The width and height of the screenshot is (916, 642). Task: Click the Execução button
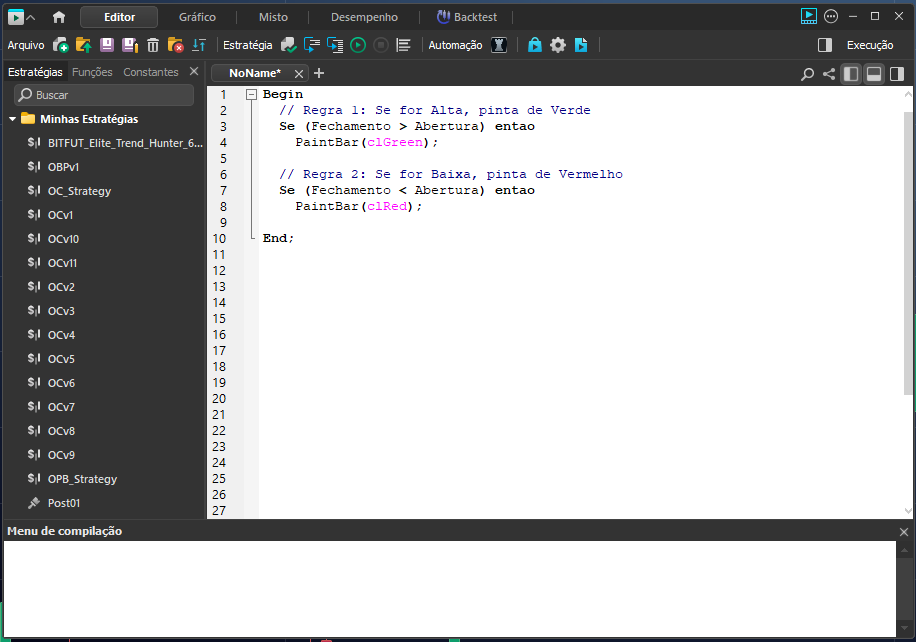(x=869, y=45)
